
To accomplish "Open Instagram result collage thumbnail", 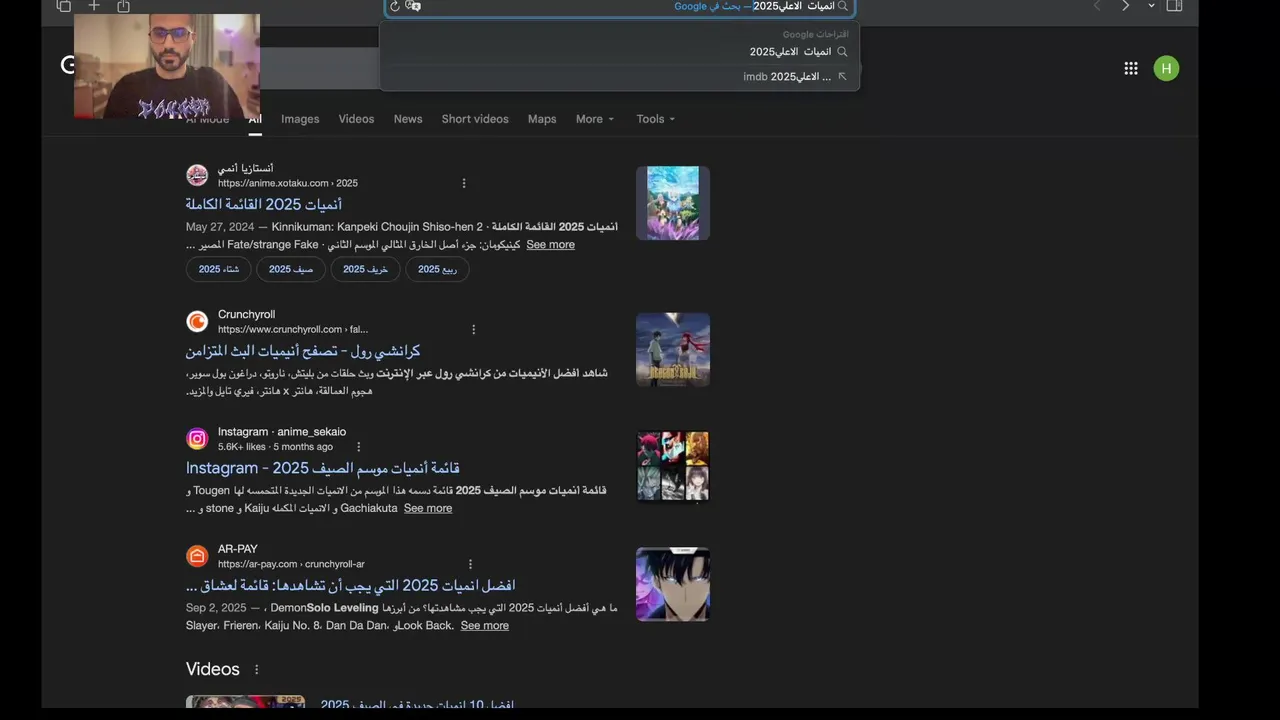I will [673, 466].
